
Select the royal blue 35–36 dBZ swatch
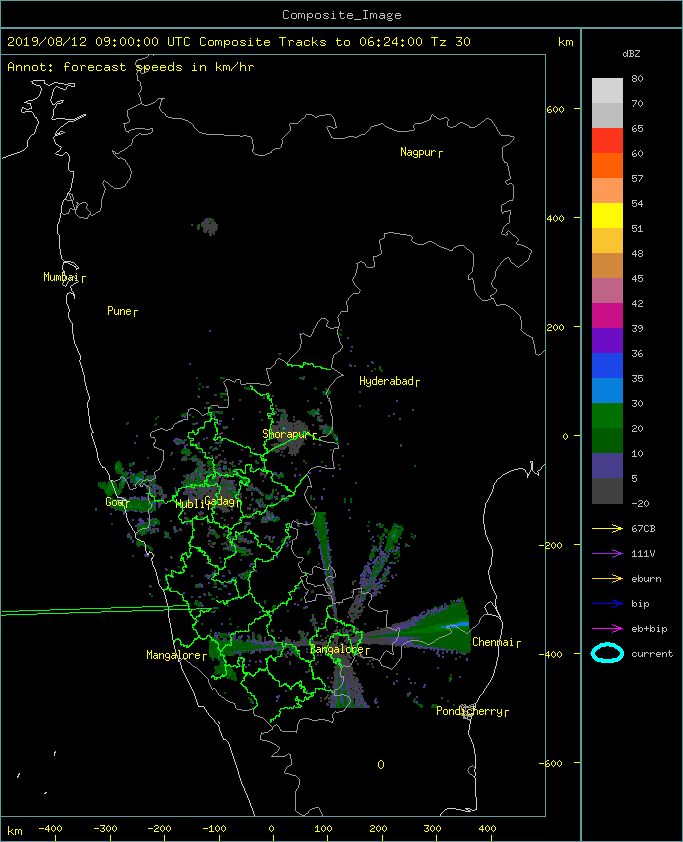[x=607, y=365]
